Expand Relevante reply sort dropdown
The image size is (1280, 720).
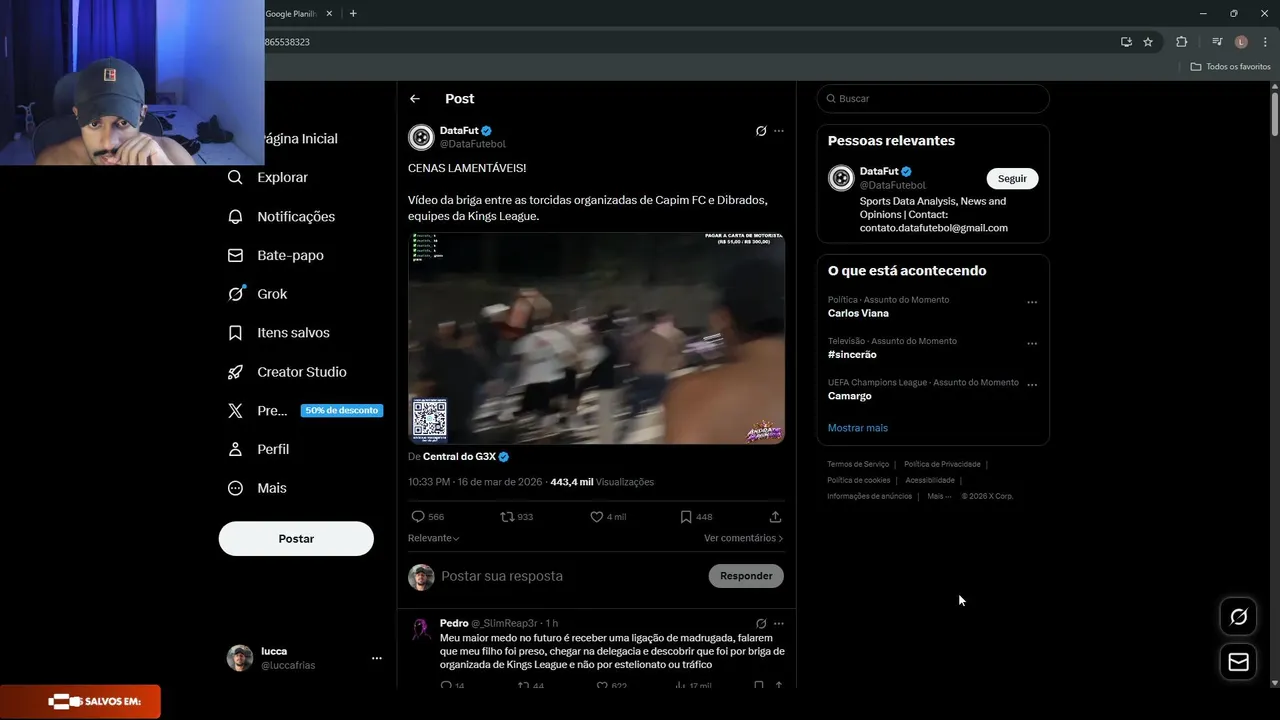click(x=434, y=538)
